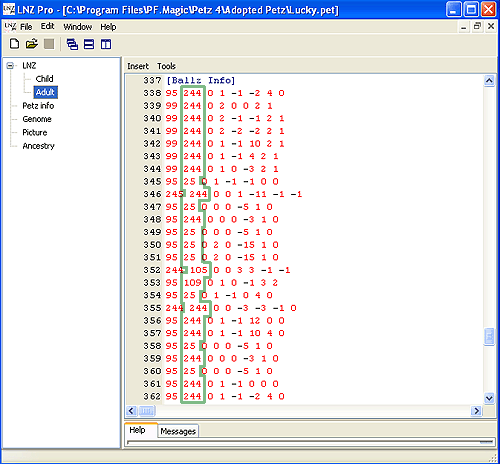The height and width of the screenshot is (464, 500).
Task: Click the horizontal scrollbar left arrow
Action: [131, 411]
